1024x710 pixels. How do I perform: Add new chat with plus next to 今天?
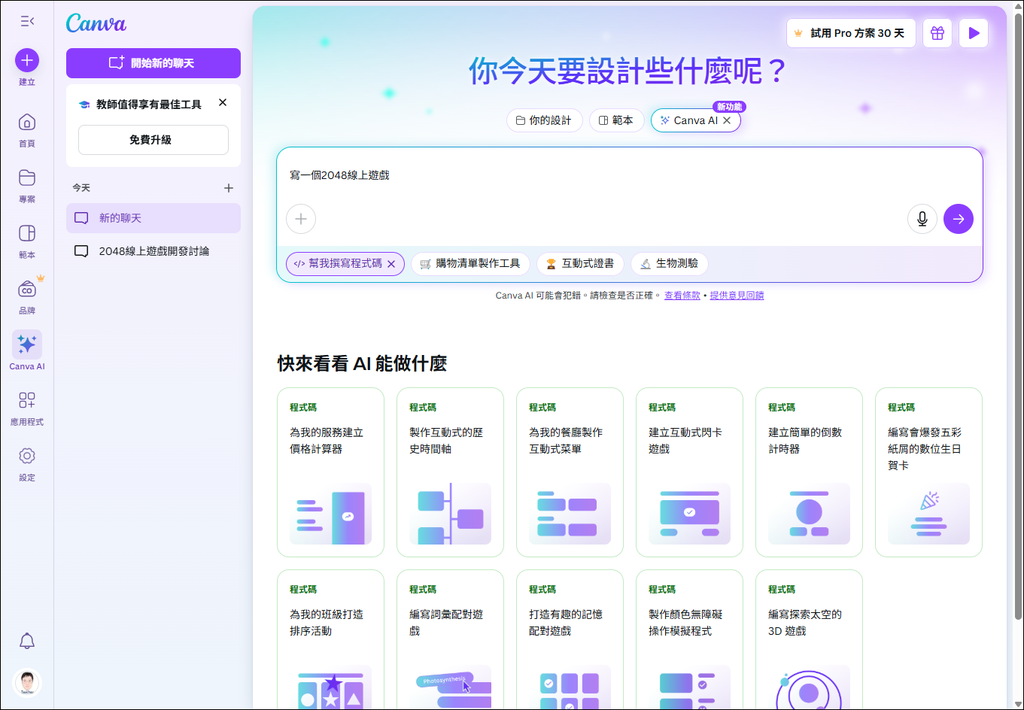(229, 188)
